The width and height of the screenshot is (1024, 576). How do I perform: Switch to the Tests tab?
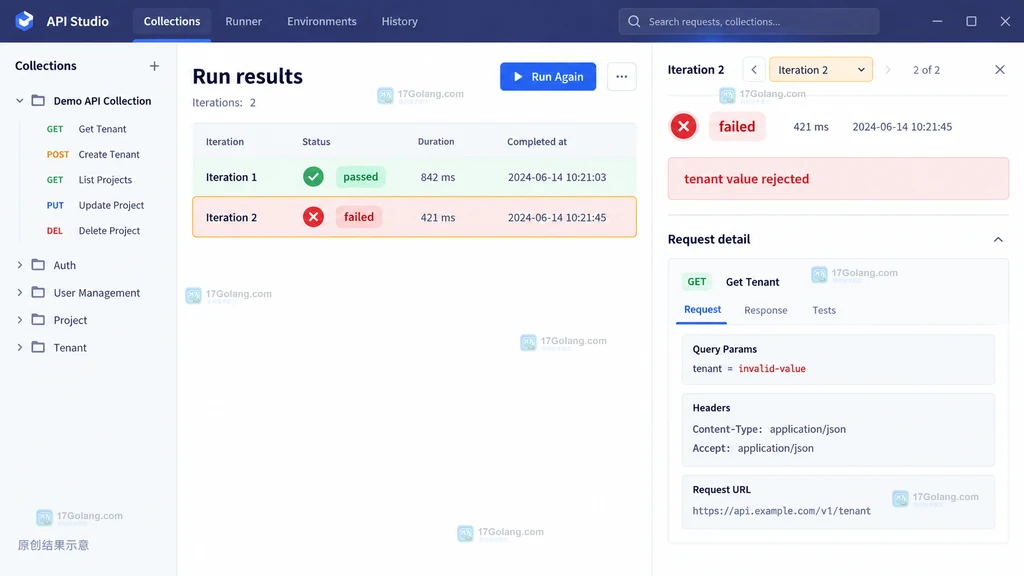[824, 310]
